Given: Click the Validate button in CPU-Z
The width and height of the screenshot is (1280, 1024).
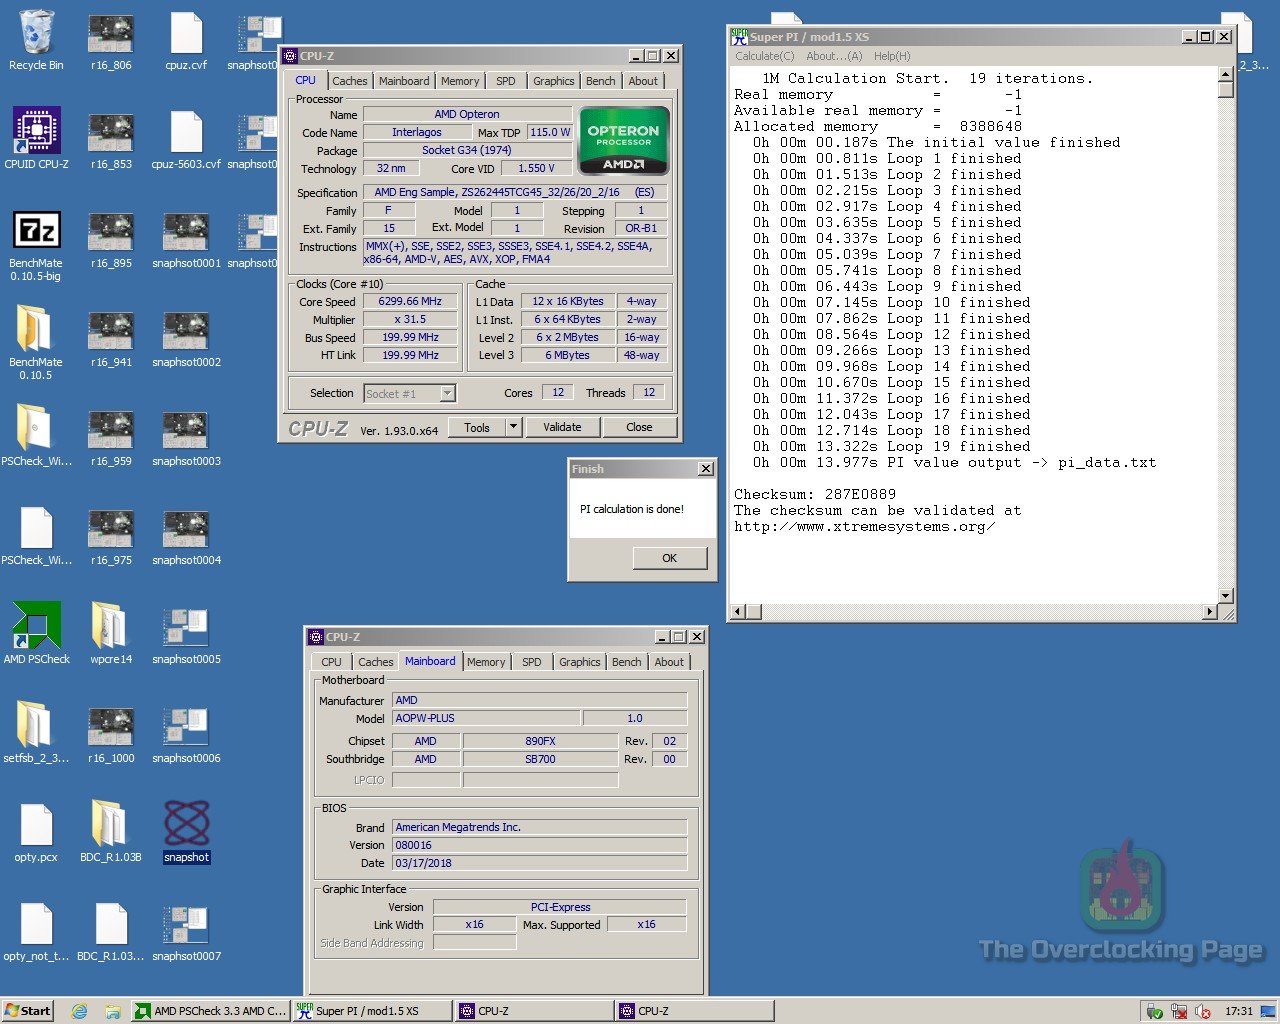Looking at the screenshot, I should pyautogui.click(x=562, y=427).
